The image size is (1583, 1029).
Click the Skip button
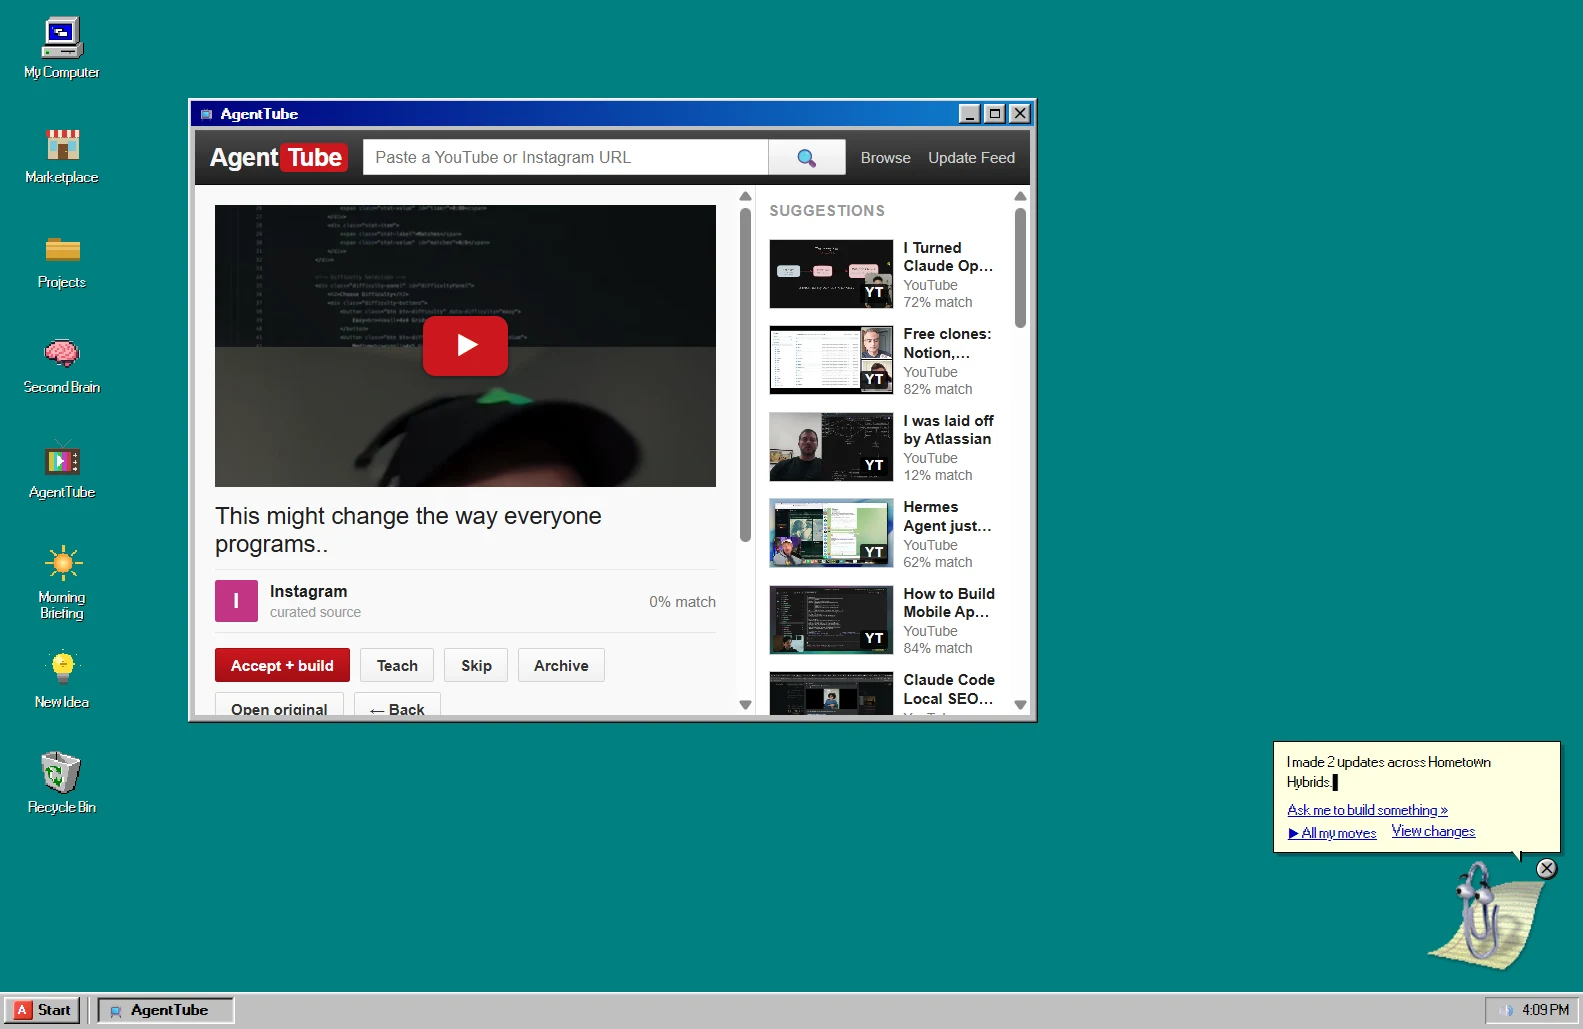pos(476,666)
